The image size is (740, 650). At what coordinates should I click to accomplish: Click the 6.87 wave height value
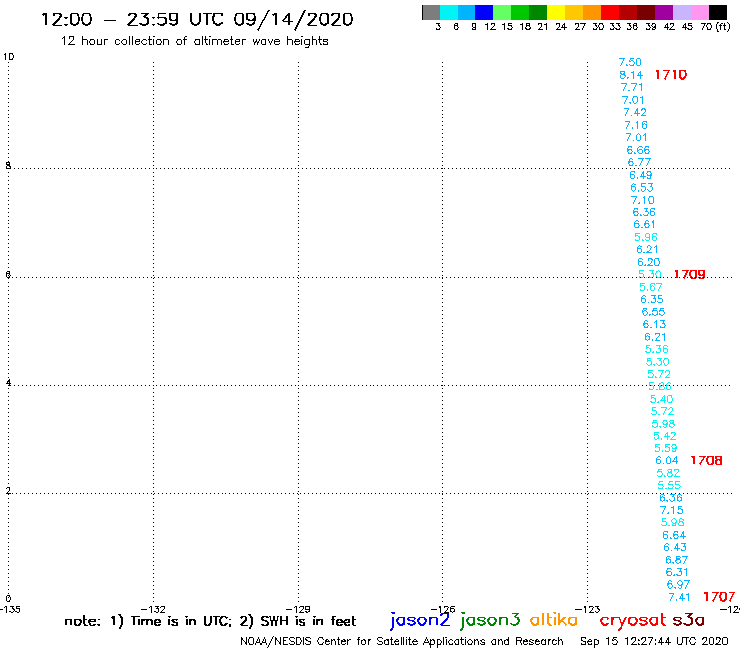pyautogui.click(x=676, y=560)
